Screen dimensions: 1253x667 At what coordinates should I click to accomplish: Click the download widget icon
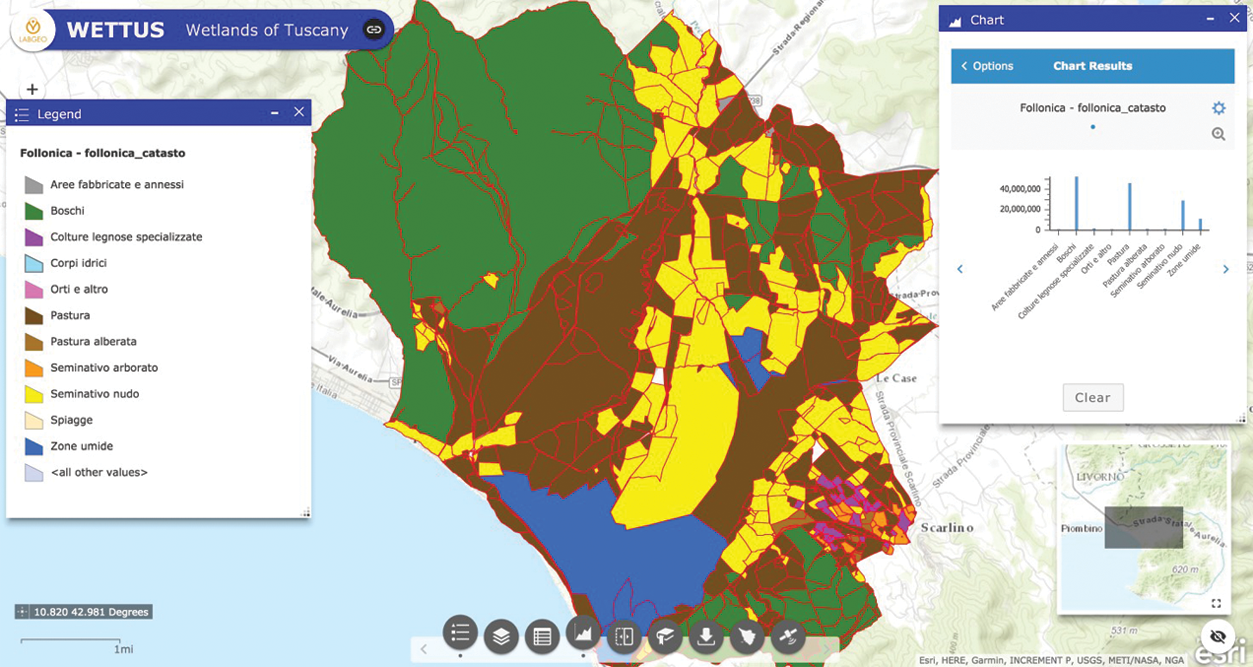click(706, 636)
